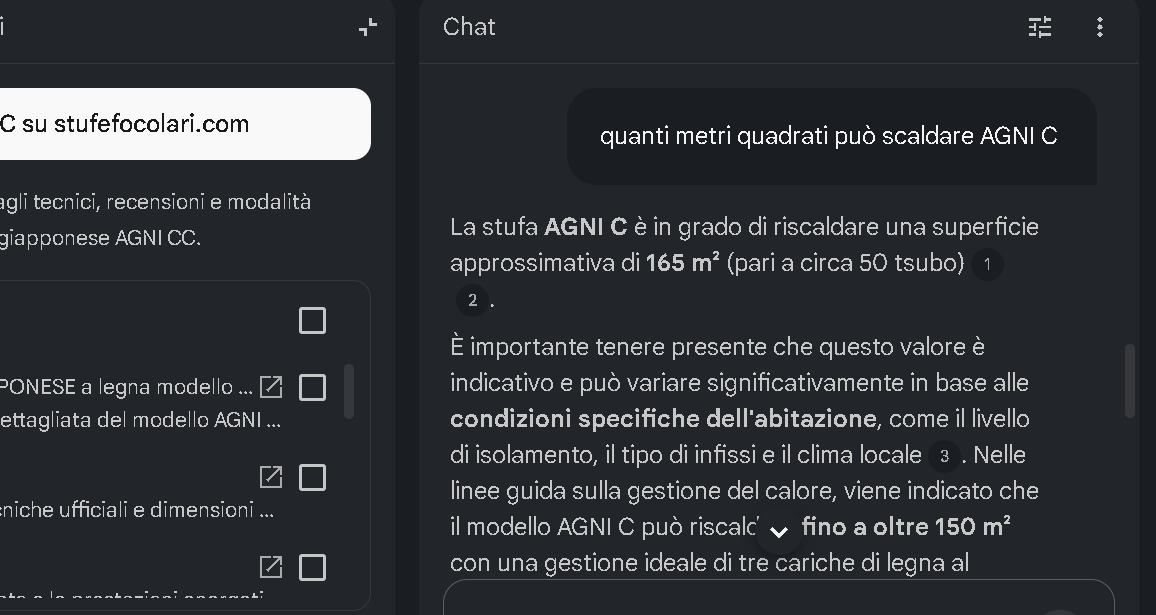This screenshot has width=1156, height=615.
Task: Click the 'su stufefocolari.com' search field
Action: 180,124
